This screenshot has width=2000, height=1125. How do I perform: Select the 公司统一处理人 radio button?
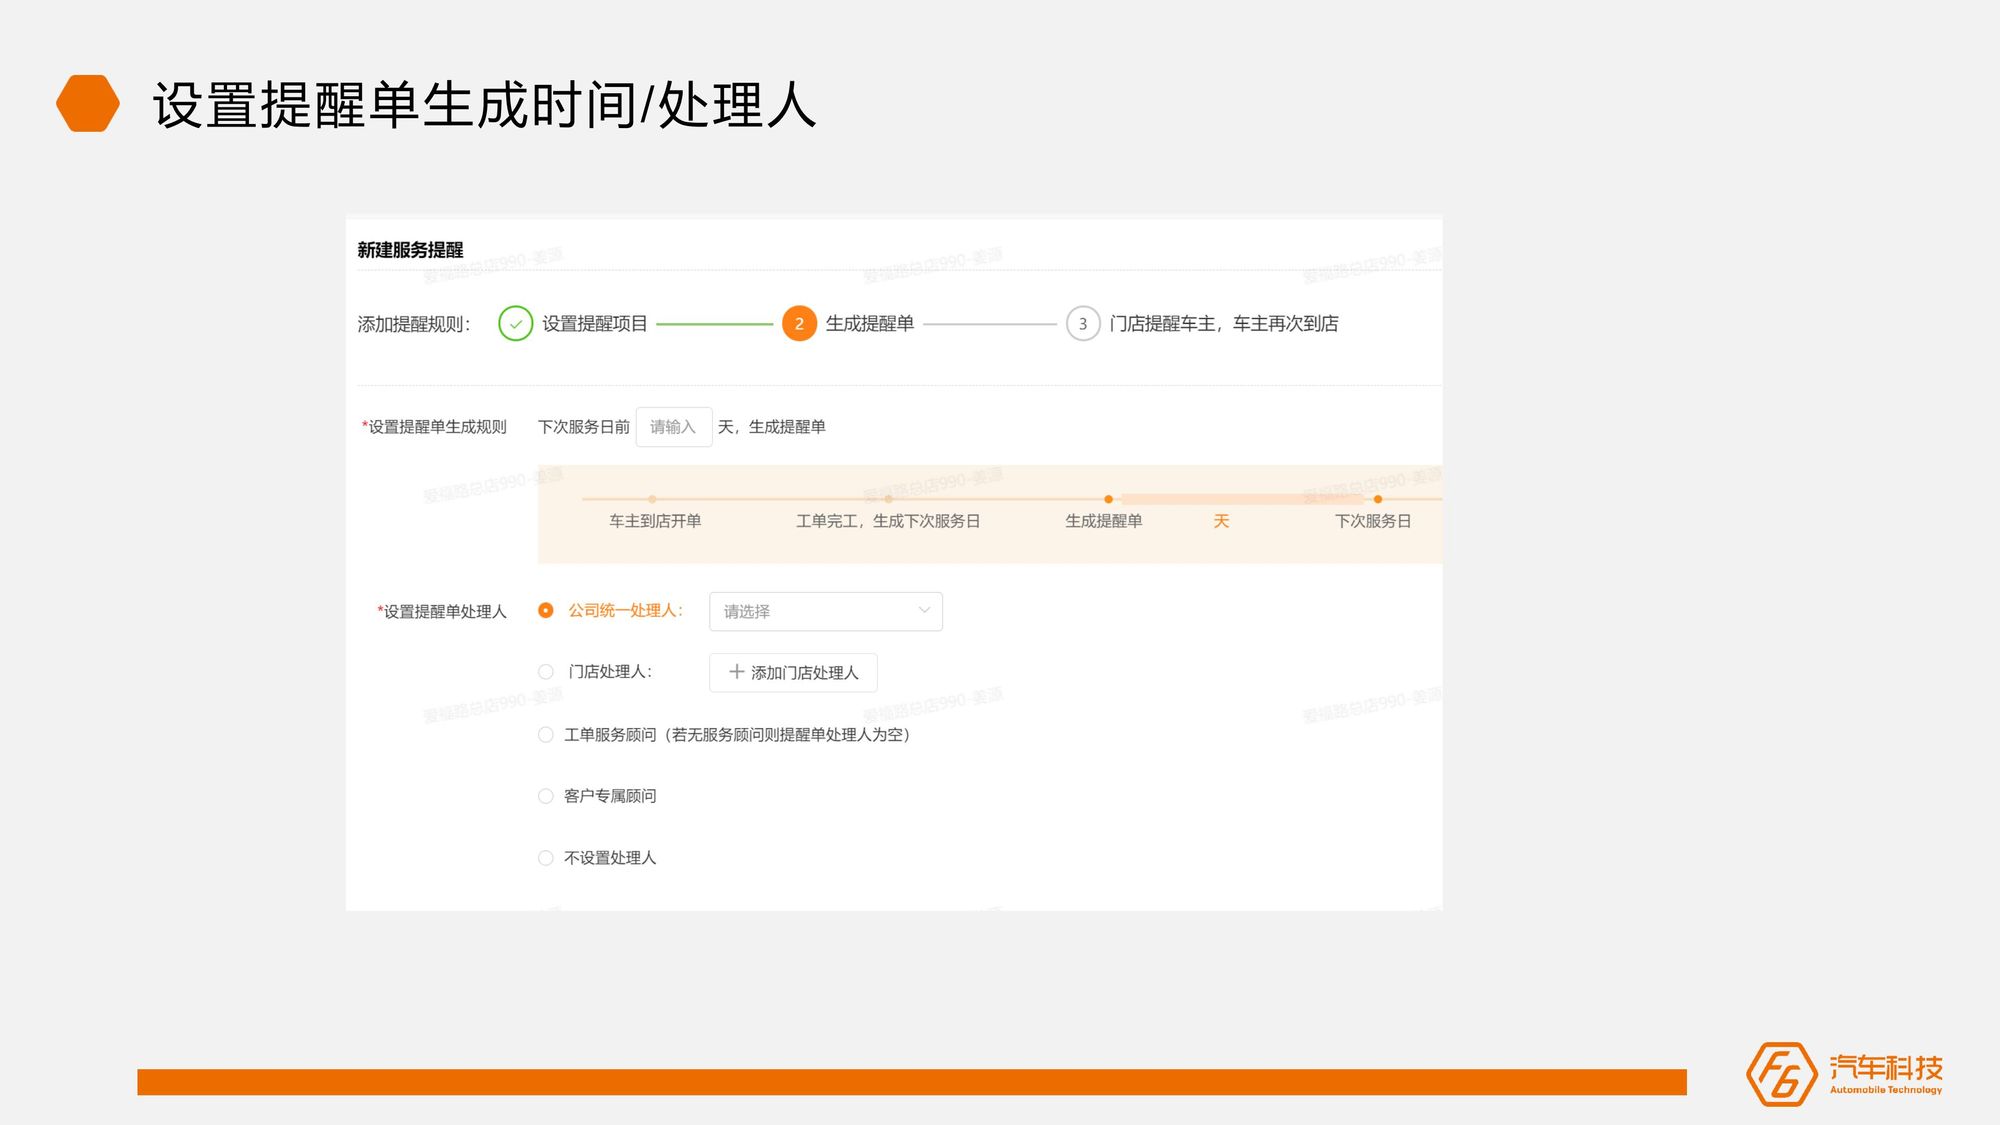click(x=545, y=610)
